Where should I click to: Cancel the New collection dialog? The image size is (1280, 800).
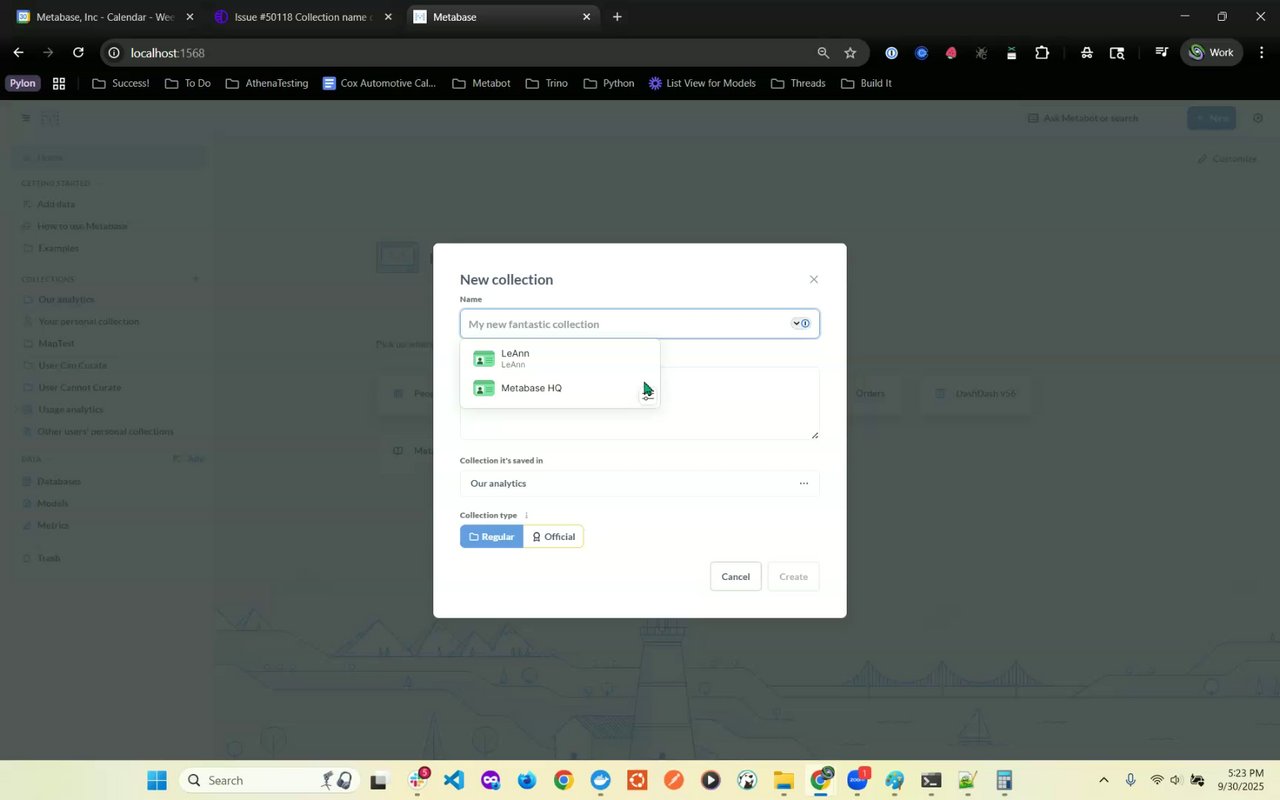[736, 576]
